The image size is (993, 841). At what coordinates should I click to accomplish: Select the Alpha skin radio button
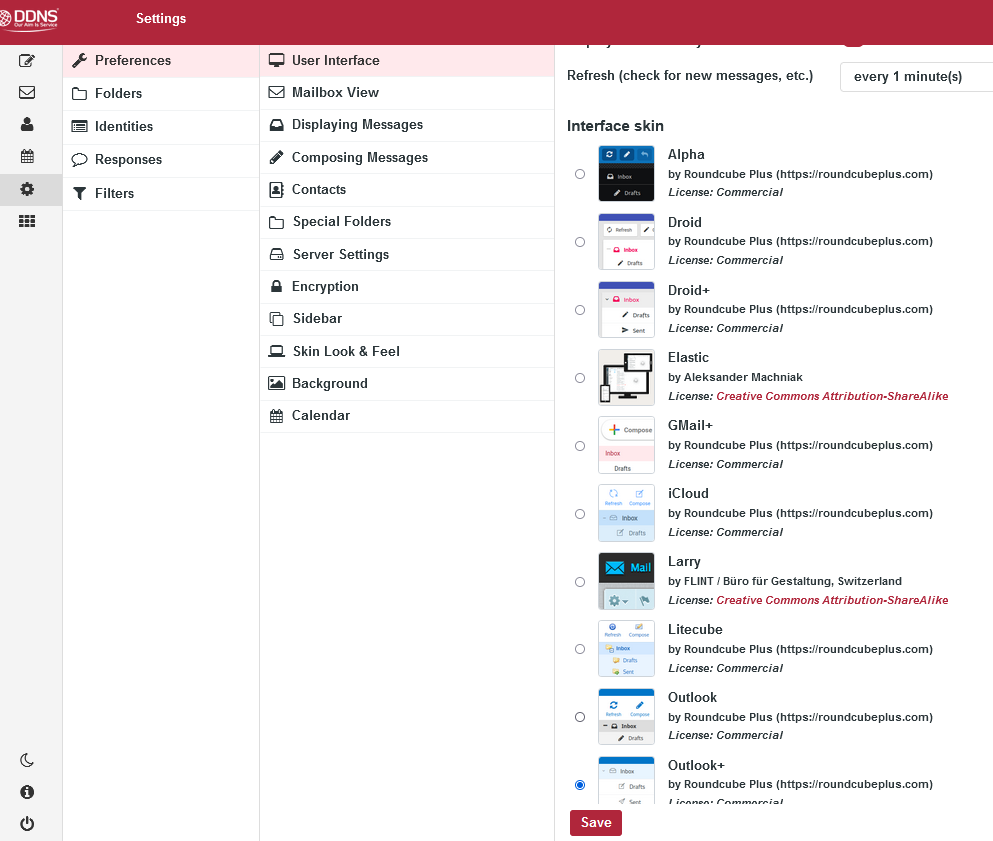(x=579, y=174)
